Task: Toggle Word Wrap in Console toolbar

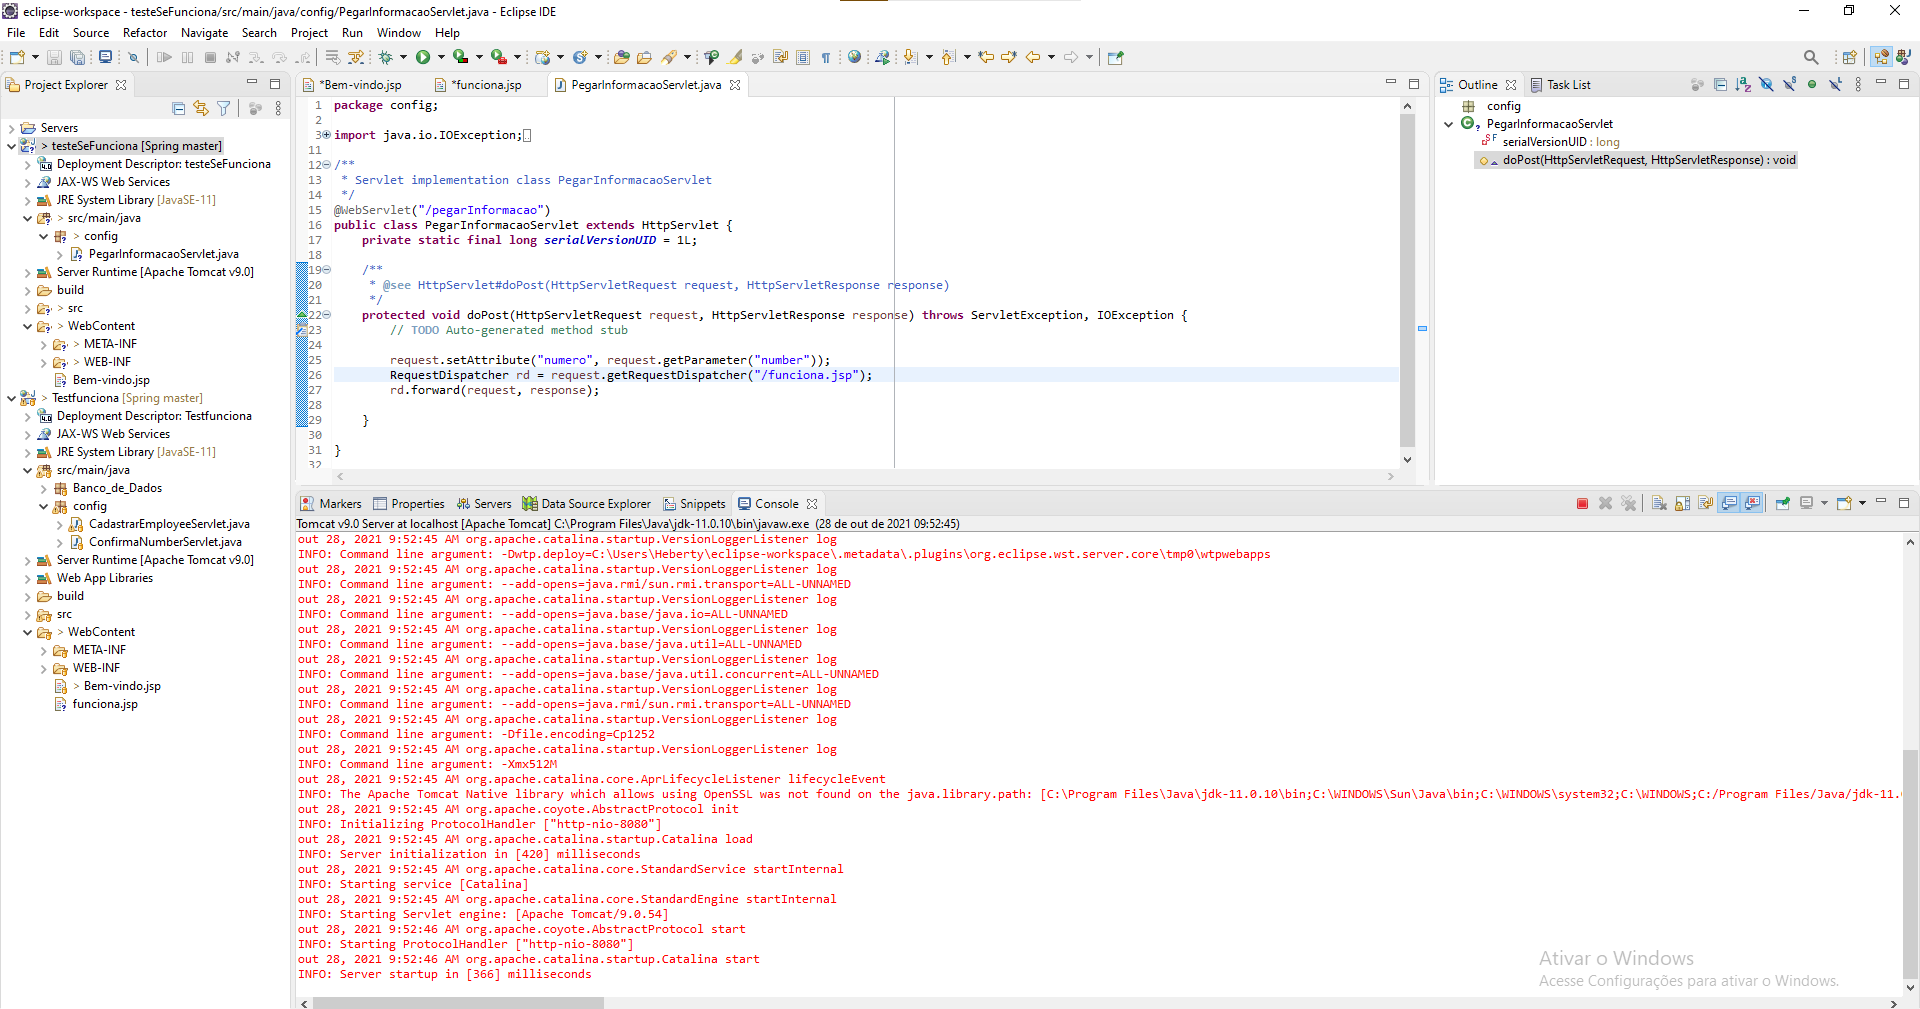Action: (1705, 504)
